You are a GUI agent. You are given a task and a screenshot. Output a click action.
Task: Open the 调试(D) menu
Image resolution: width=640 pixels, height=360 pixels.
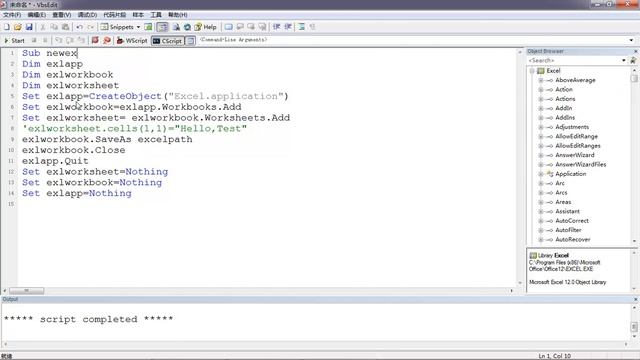(87, 15)
